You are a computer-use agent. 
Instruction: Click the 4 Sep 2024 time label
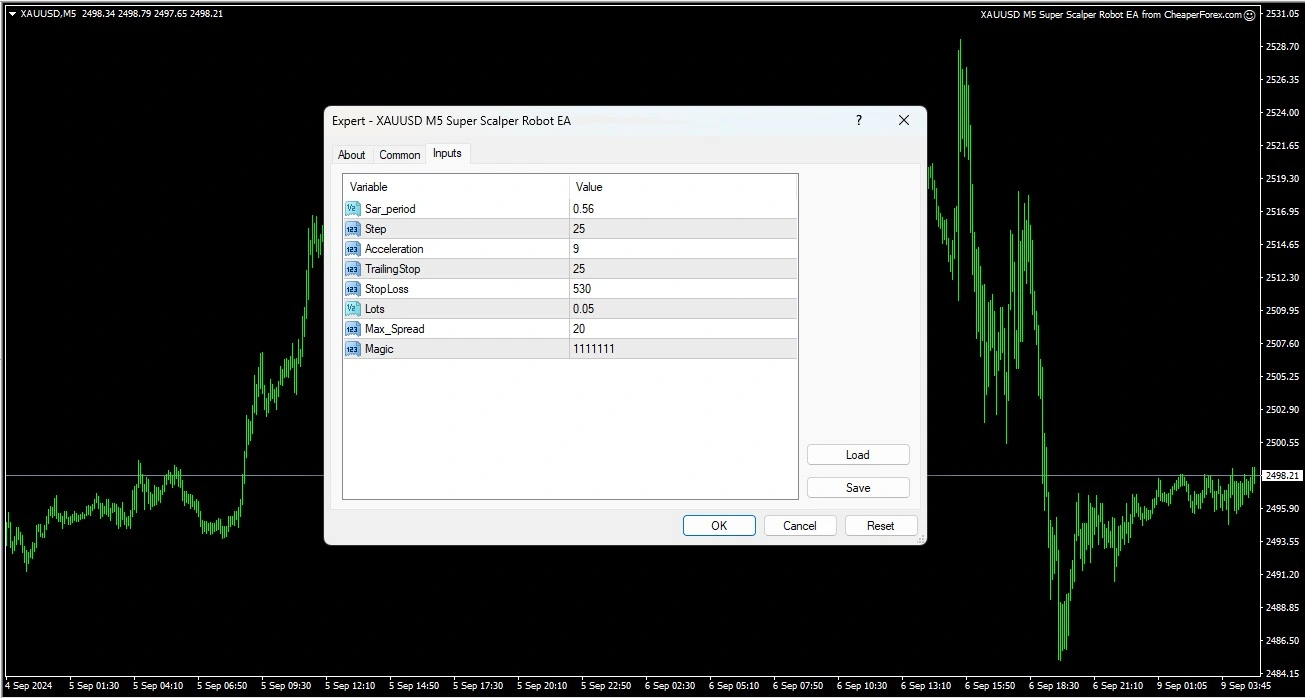click(x=30, y=686)
